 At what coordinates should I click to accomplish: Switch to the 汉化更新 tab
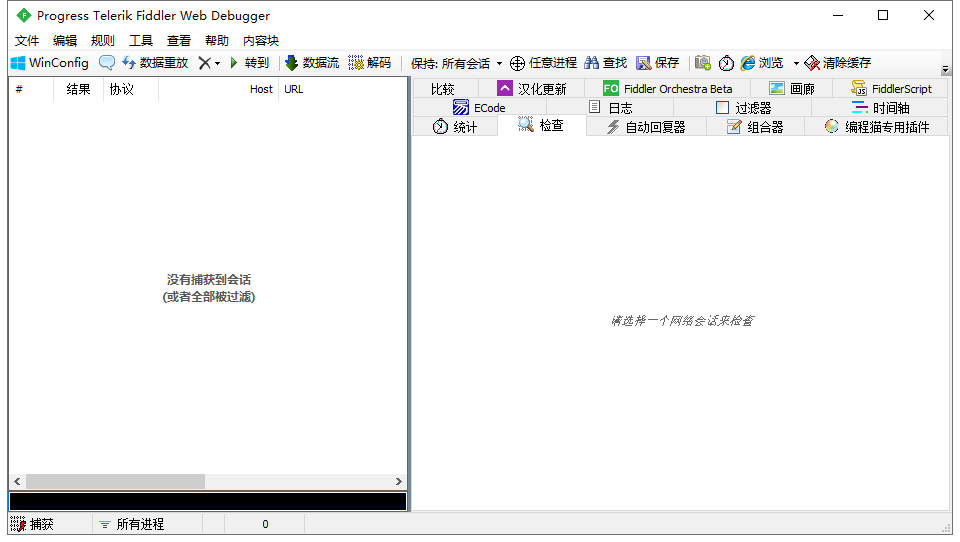[531, 89]
